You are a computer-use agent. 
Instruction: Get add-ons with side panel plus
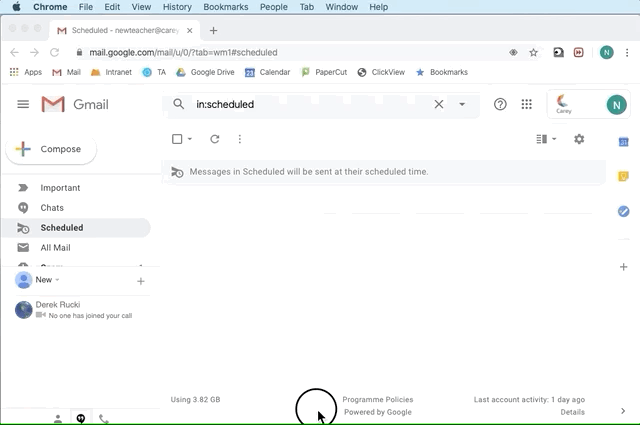coord(623,267)
